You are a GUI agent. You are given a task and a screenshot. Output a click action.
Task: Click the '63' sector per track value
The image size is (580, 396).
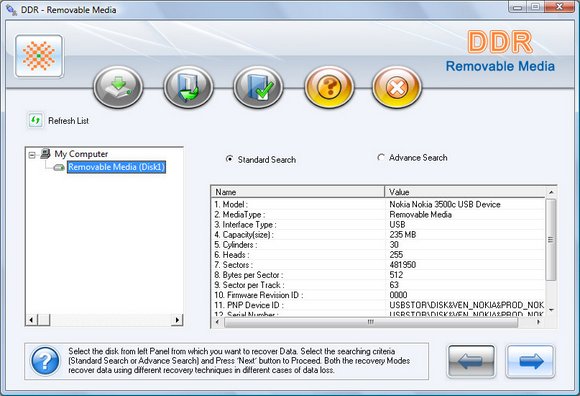tap(394, 285)
